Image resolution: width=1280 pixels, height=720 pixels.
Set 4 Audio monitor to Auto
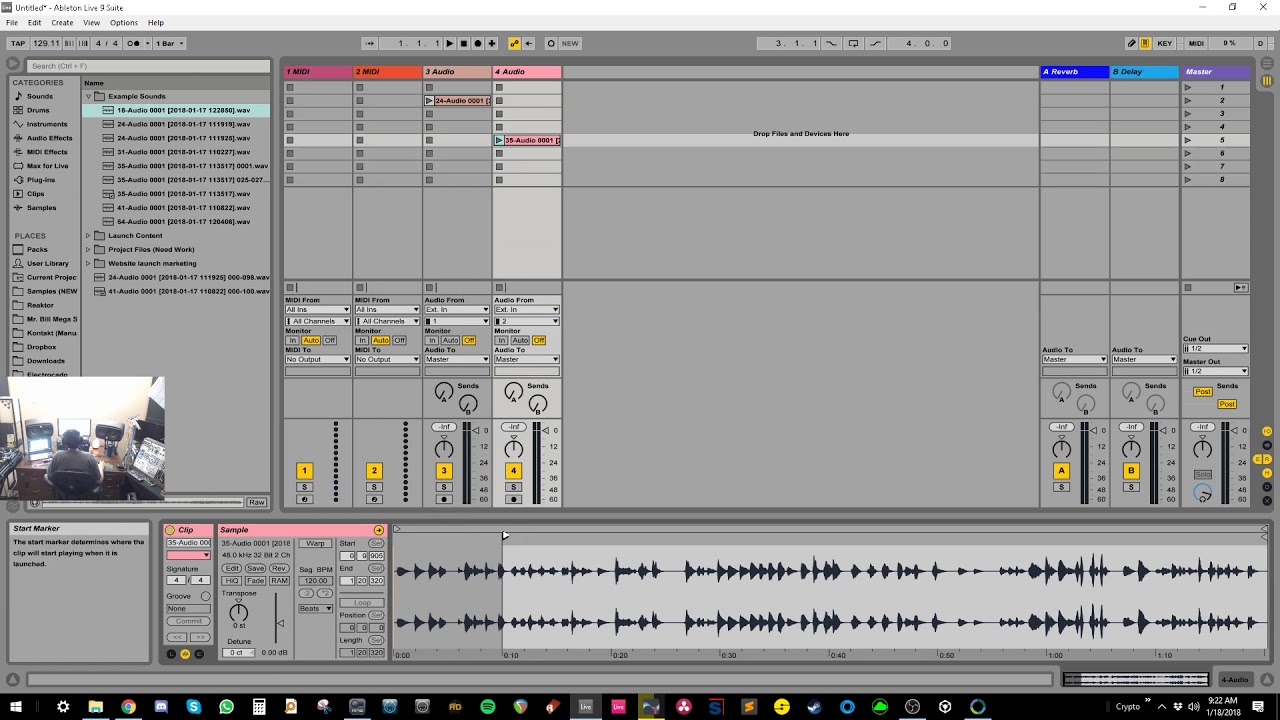520,340
